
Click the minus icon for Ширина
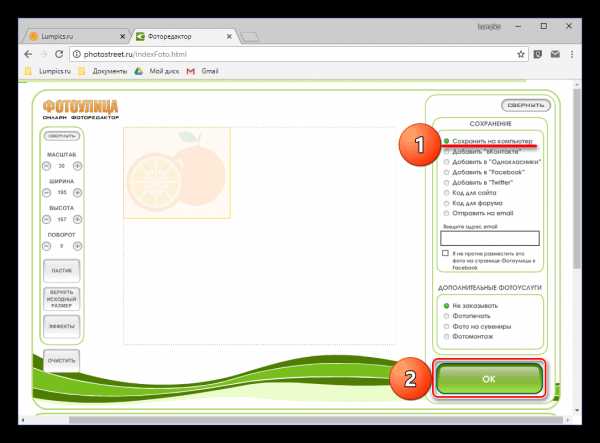[x=47, y=192]
